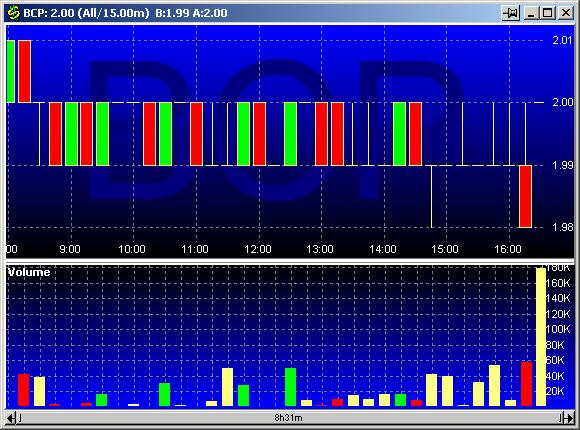Select the first green candle reaching 2.01
Image resolution: width=580 pixels, height=430 pixels.
11,71
